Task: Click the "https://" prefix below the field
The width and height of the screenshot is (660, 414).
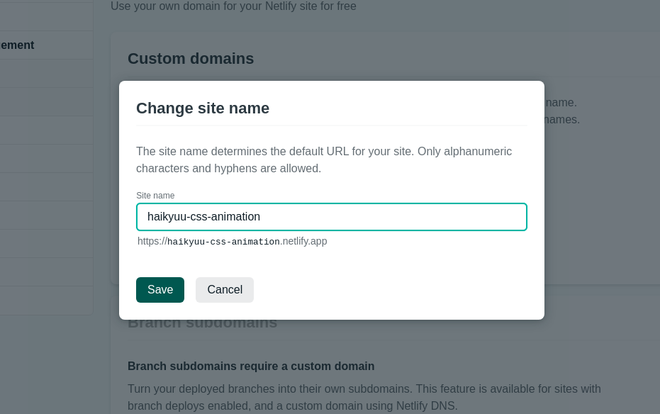Action: tap(152, 242)
